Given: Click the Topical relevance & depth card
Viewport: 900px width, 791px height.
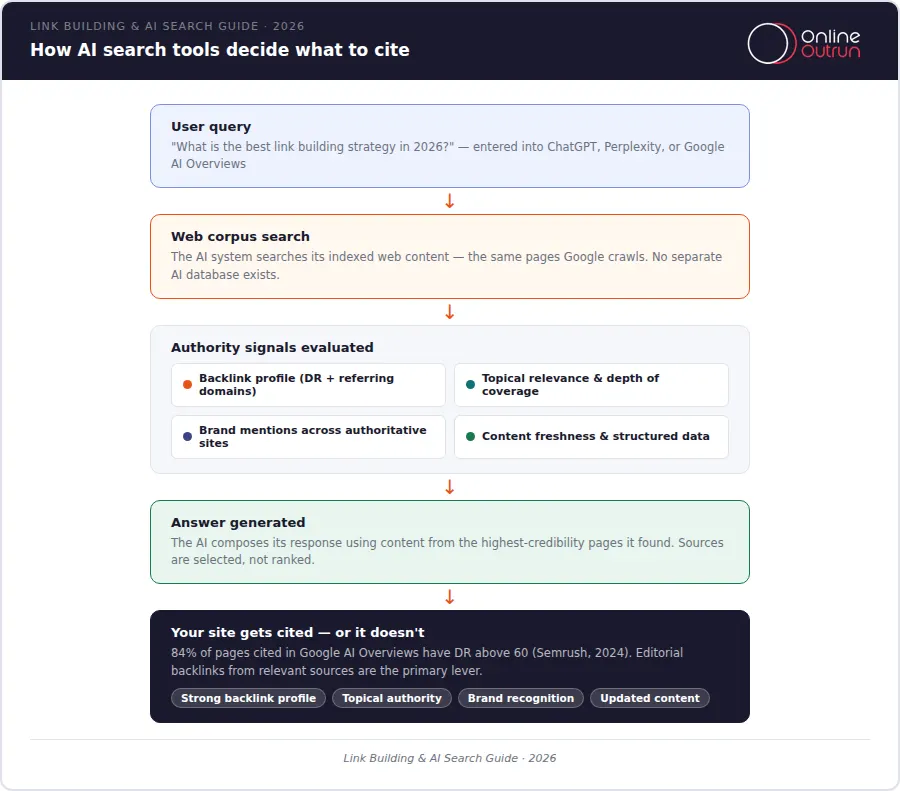Looking at the screenshot, I should click(x=591, y=385).
